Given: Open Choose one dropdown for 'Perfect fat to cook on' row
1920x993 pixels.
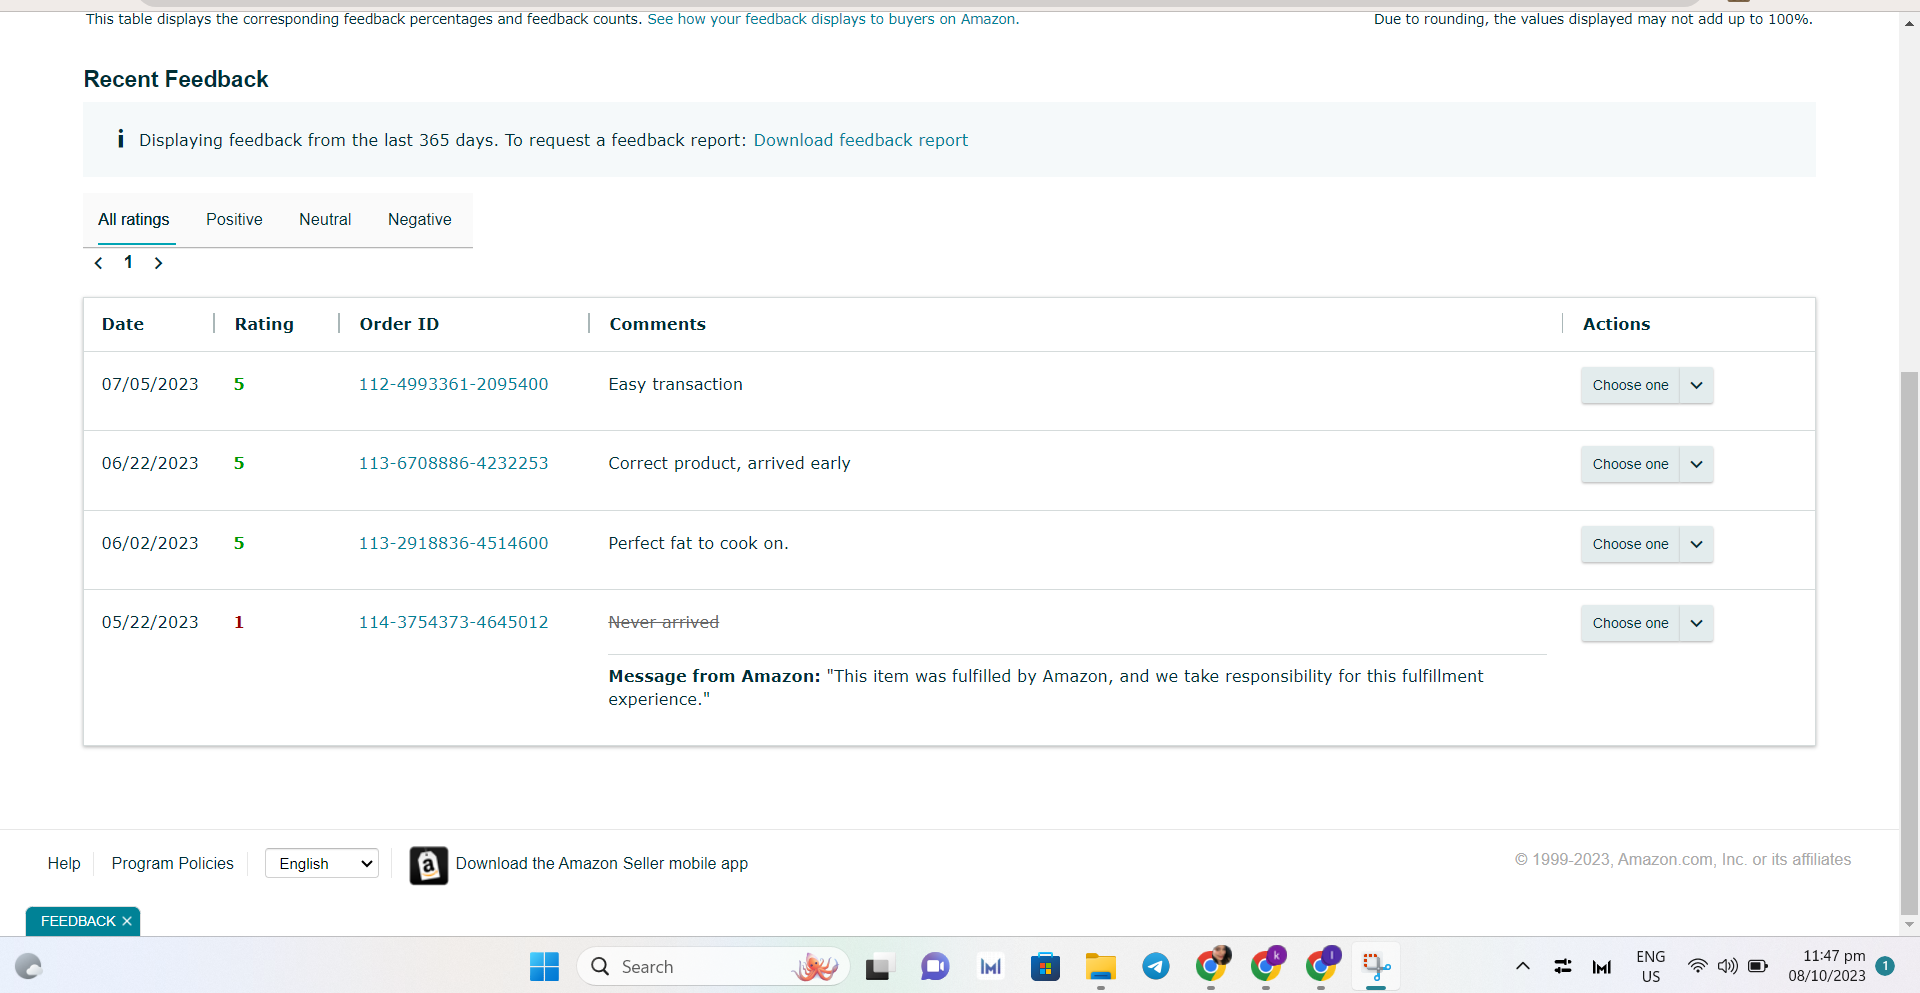Looking at the screenshot, I should pyautogui.click(x=1647, y=544).
